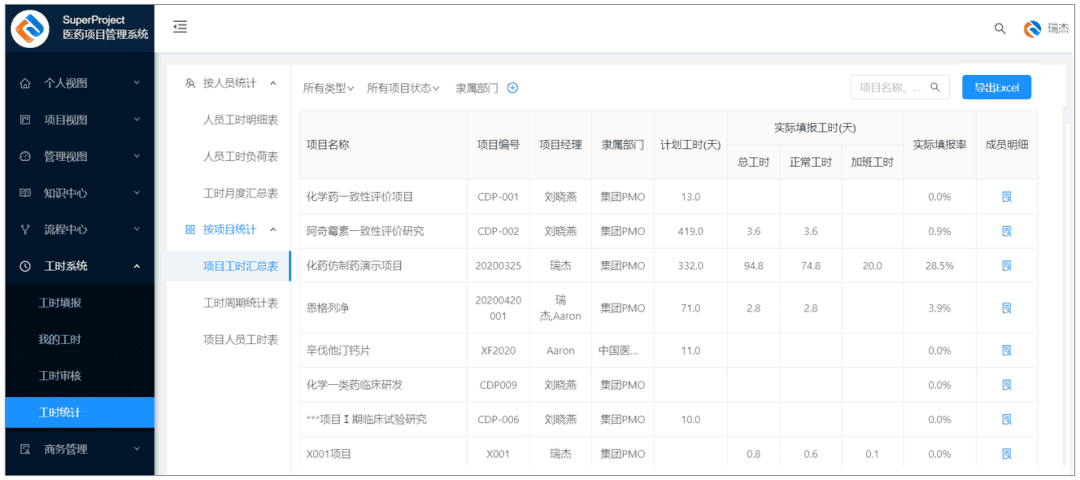Open member details for 辛伐他汀钙片
1080x480 pixels.
click(x=1006, y=351)
